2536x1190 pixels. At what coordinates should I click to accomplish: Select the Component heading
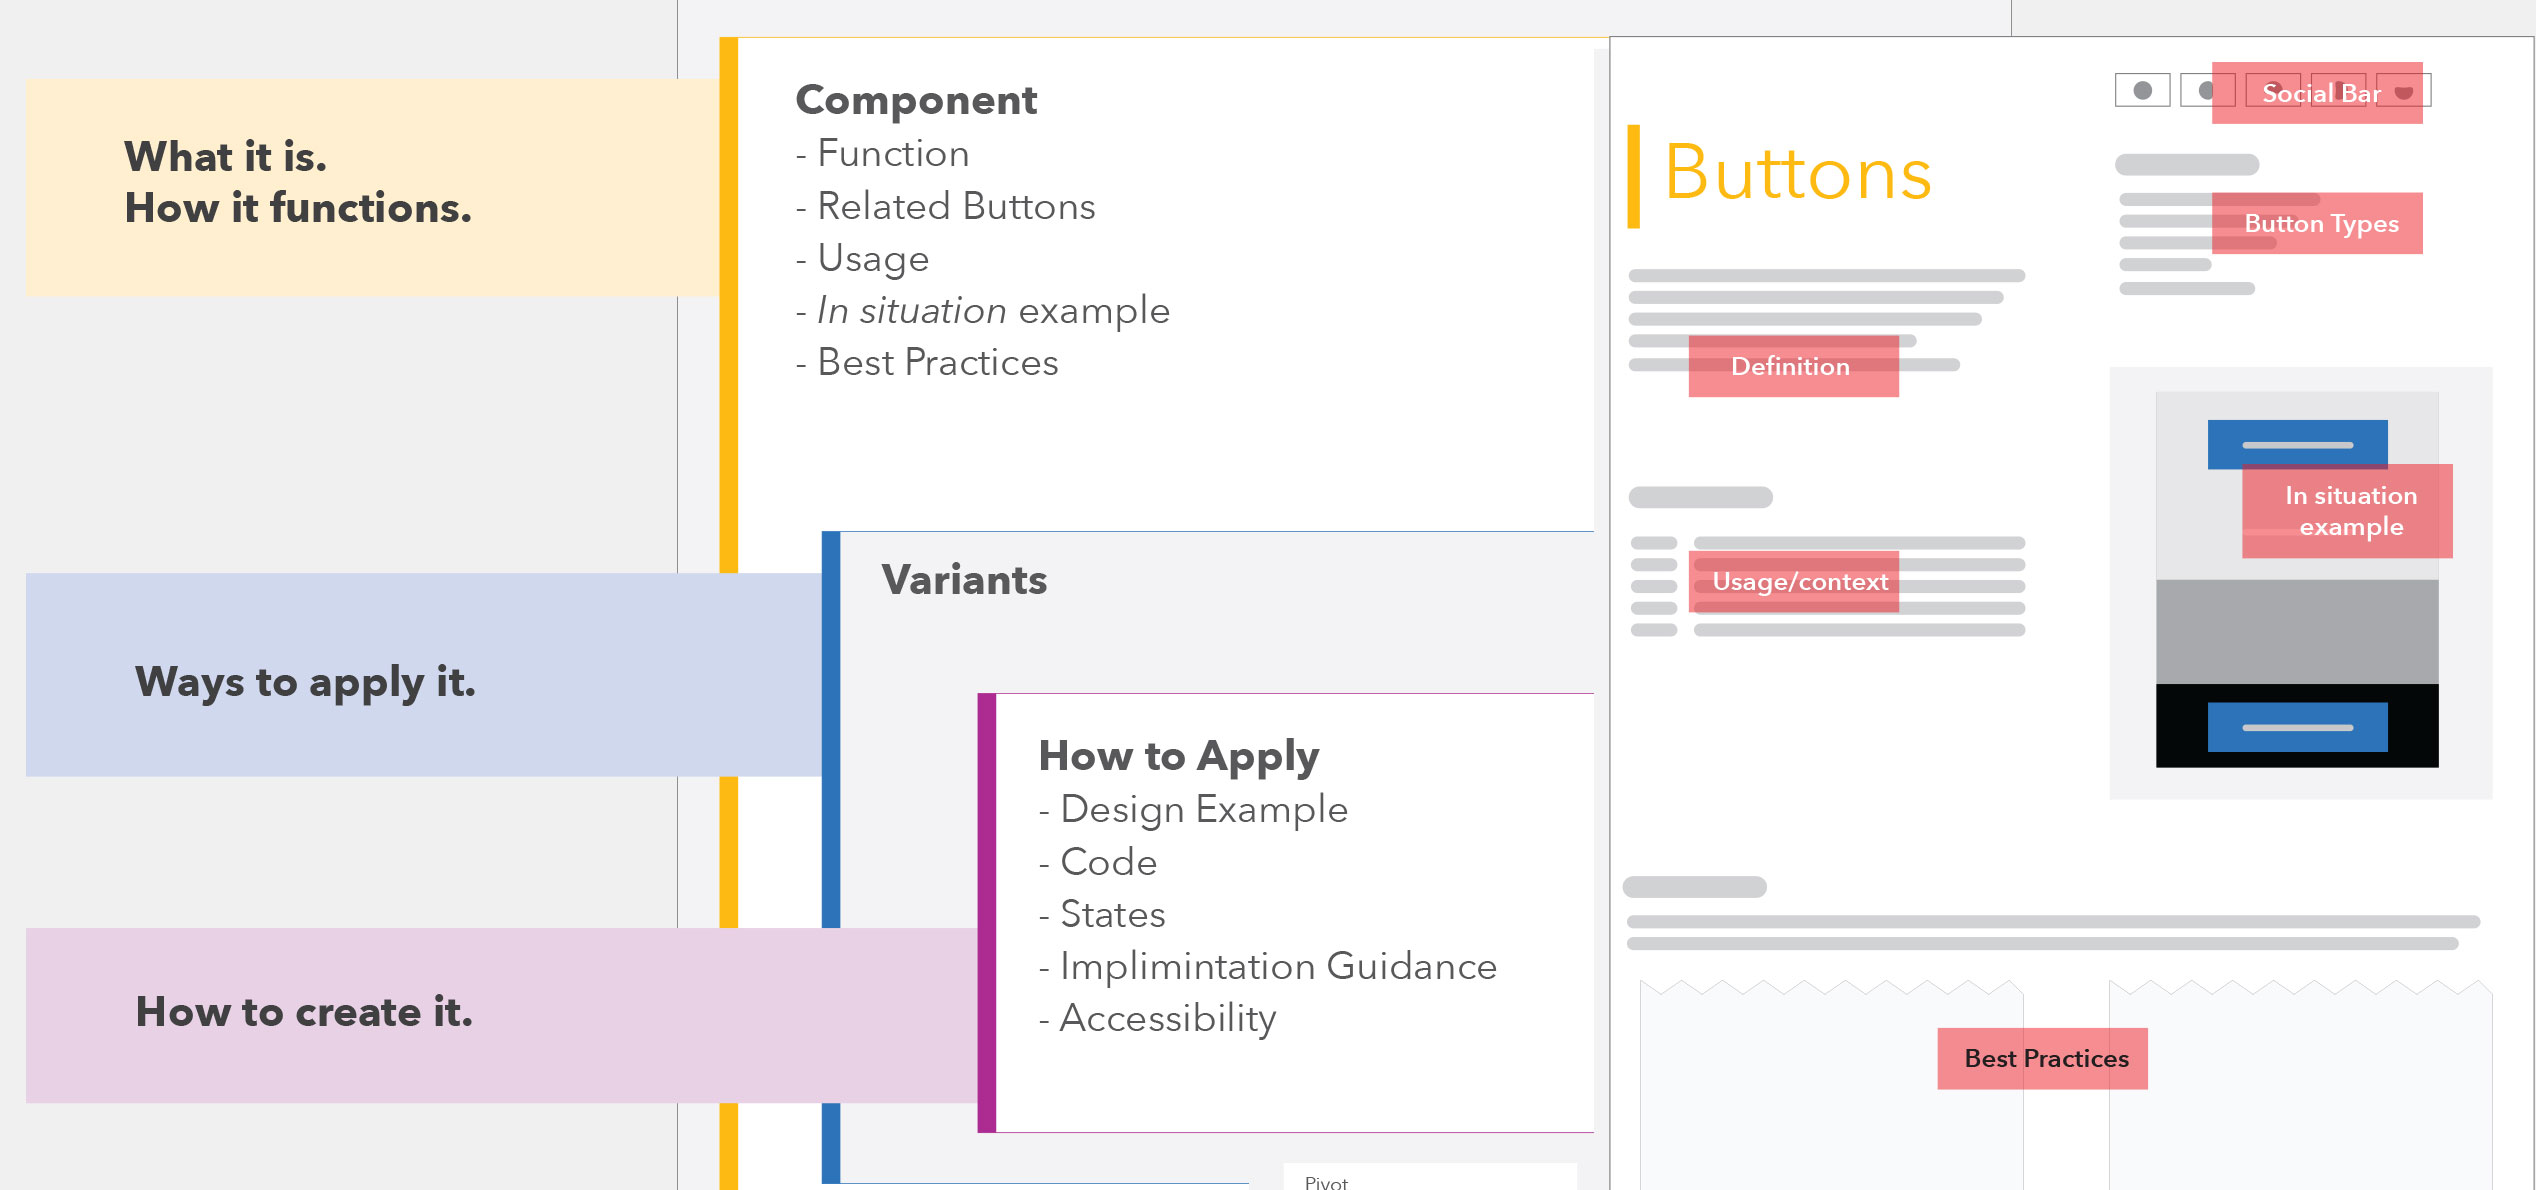pos(916,100)
